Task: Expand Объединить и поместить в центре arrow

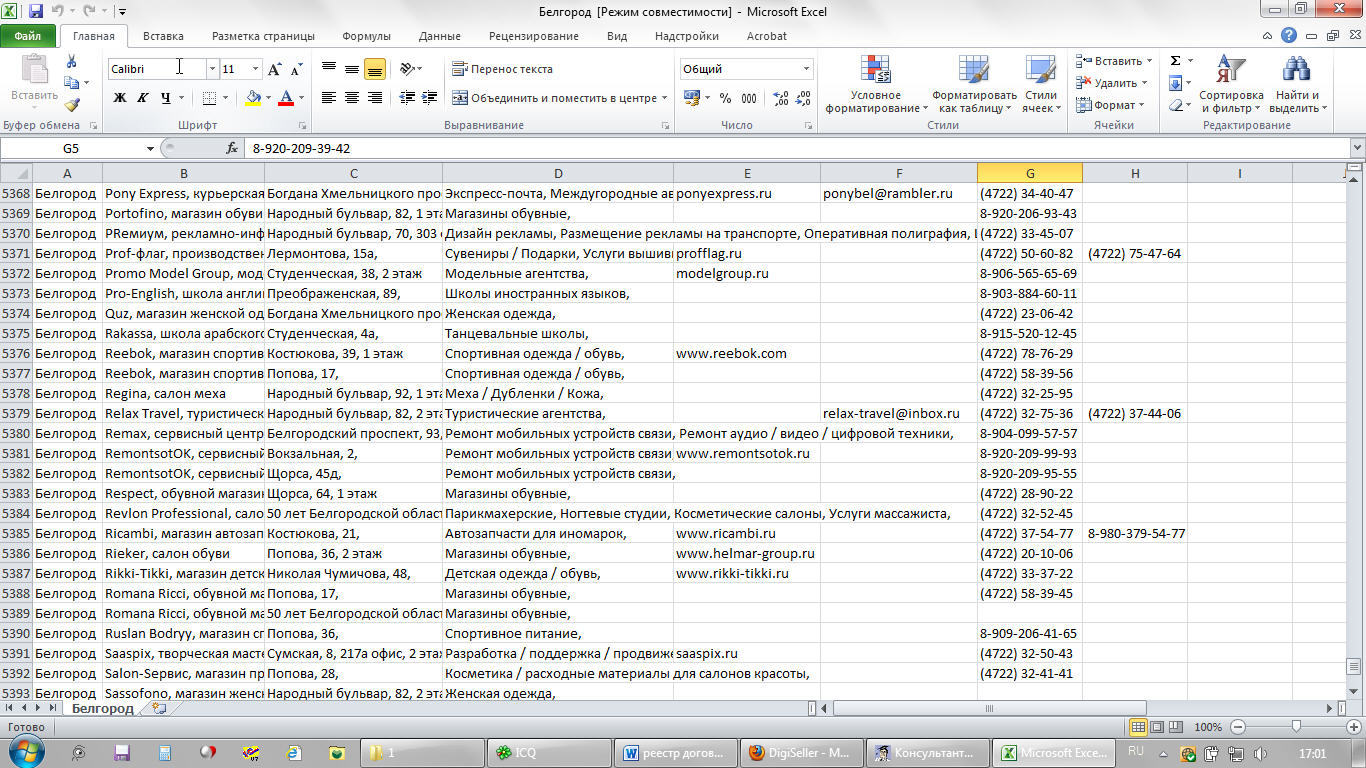Action: pos(664,98)
